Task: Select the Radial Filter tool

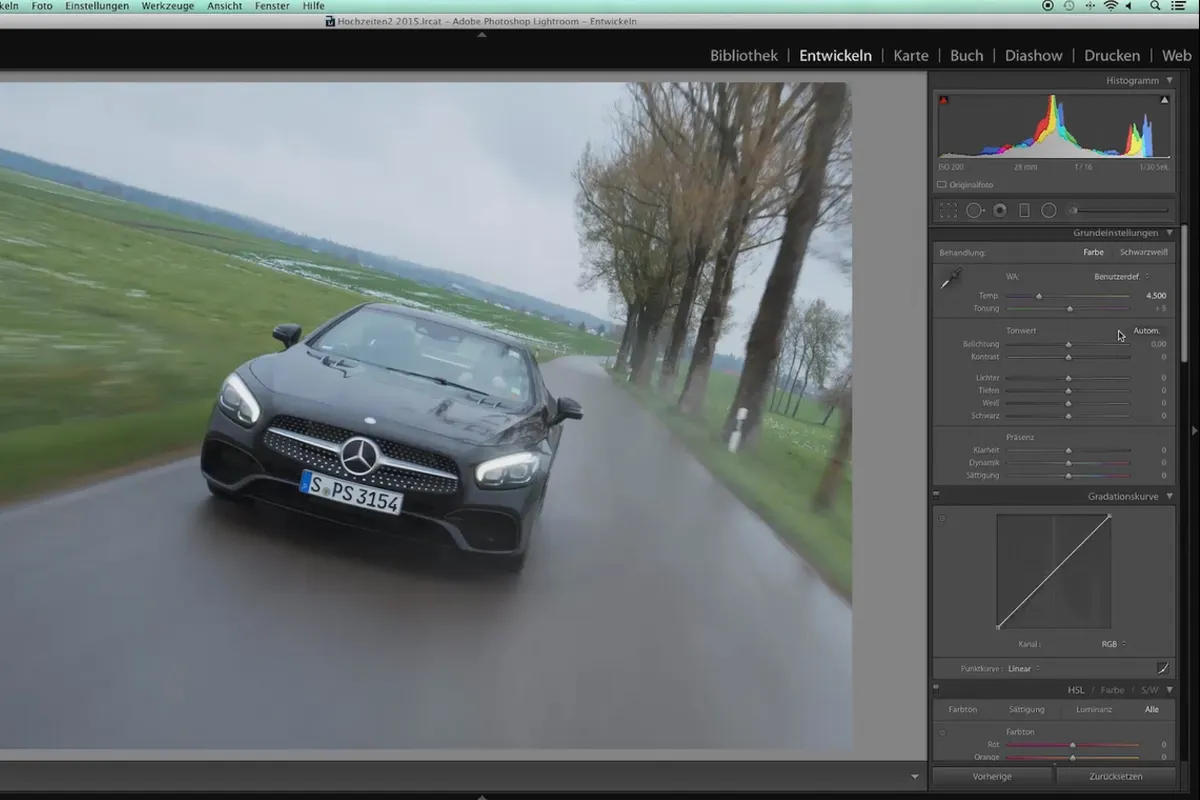Action: click(x=1049, y=210)
